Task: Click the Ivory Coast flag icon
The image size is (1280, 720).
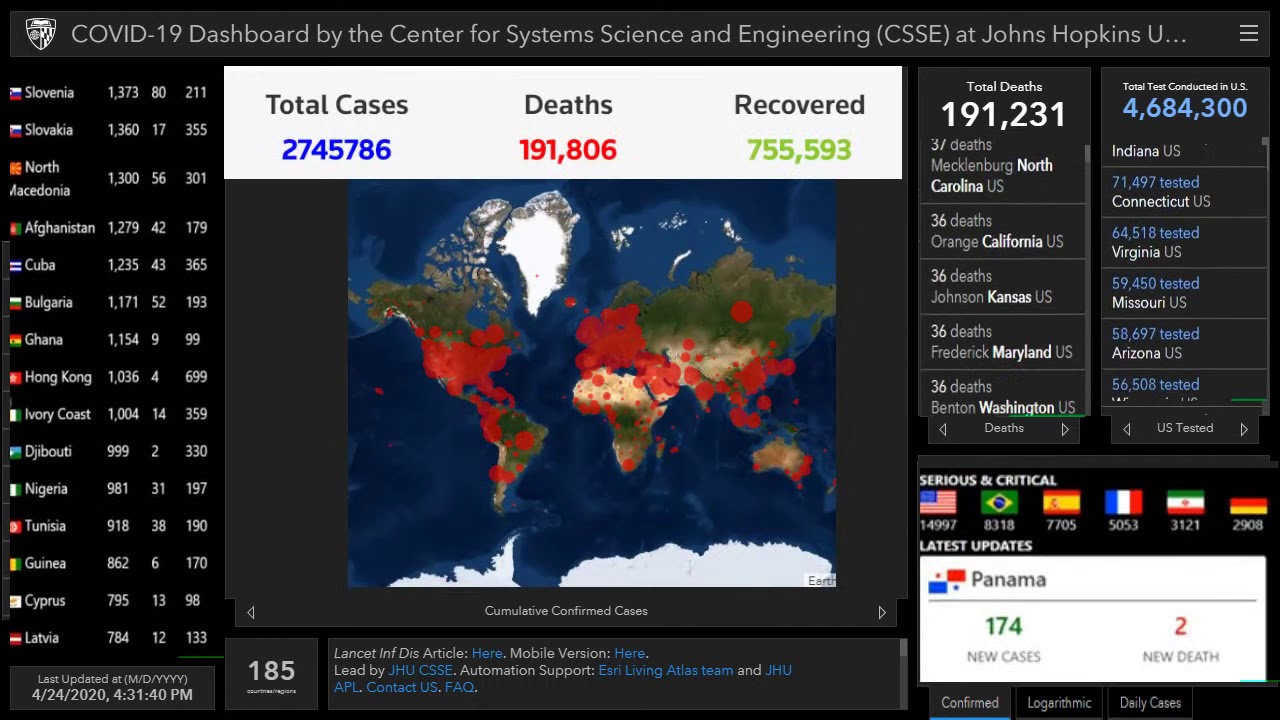Action: point(15,414)
